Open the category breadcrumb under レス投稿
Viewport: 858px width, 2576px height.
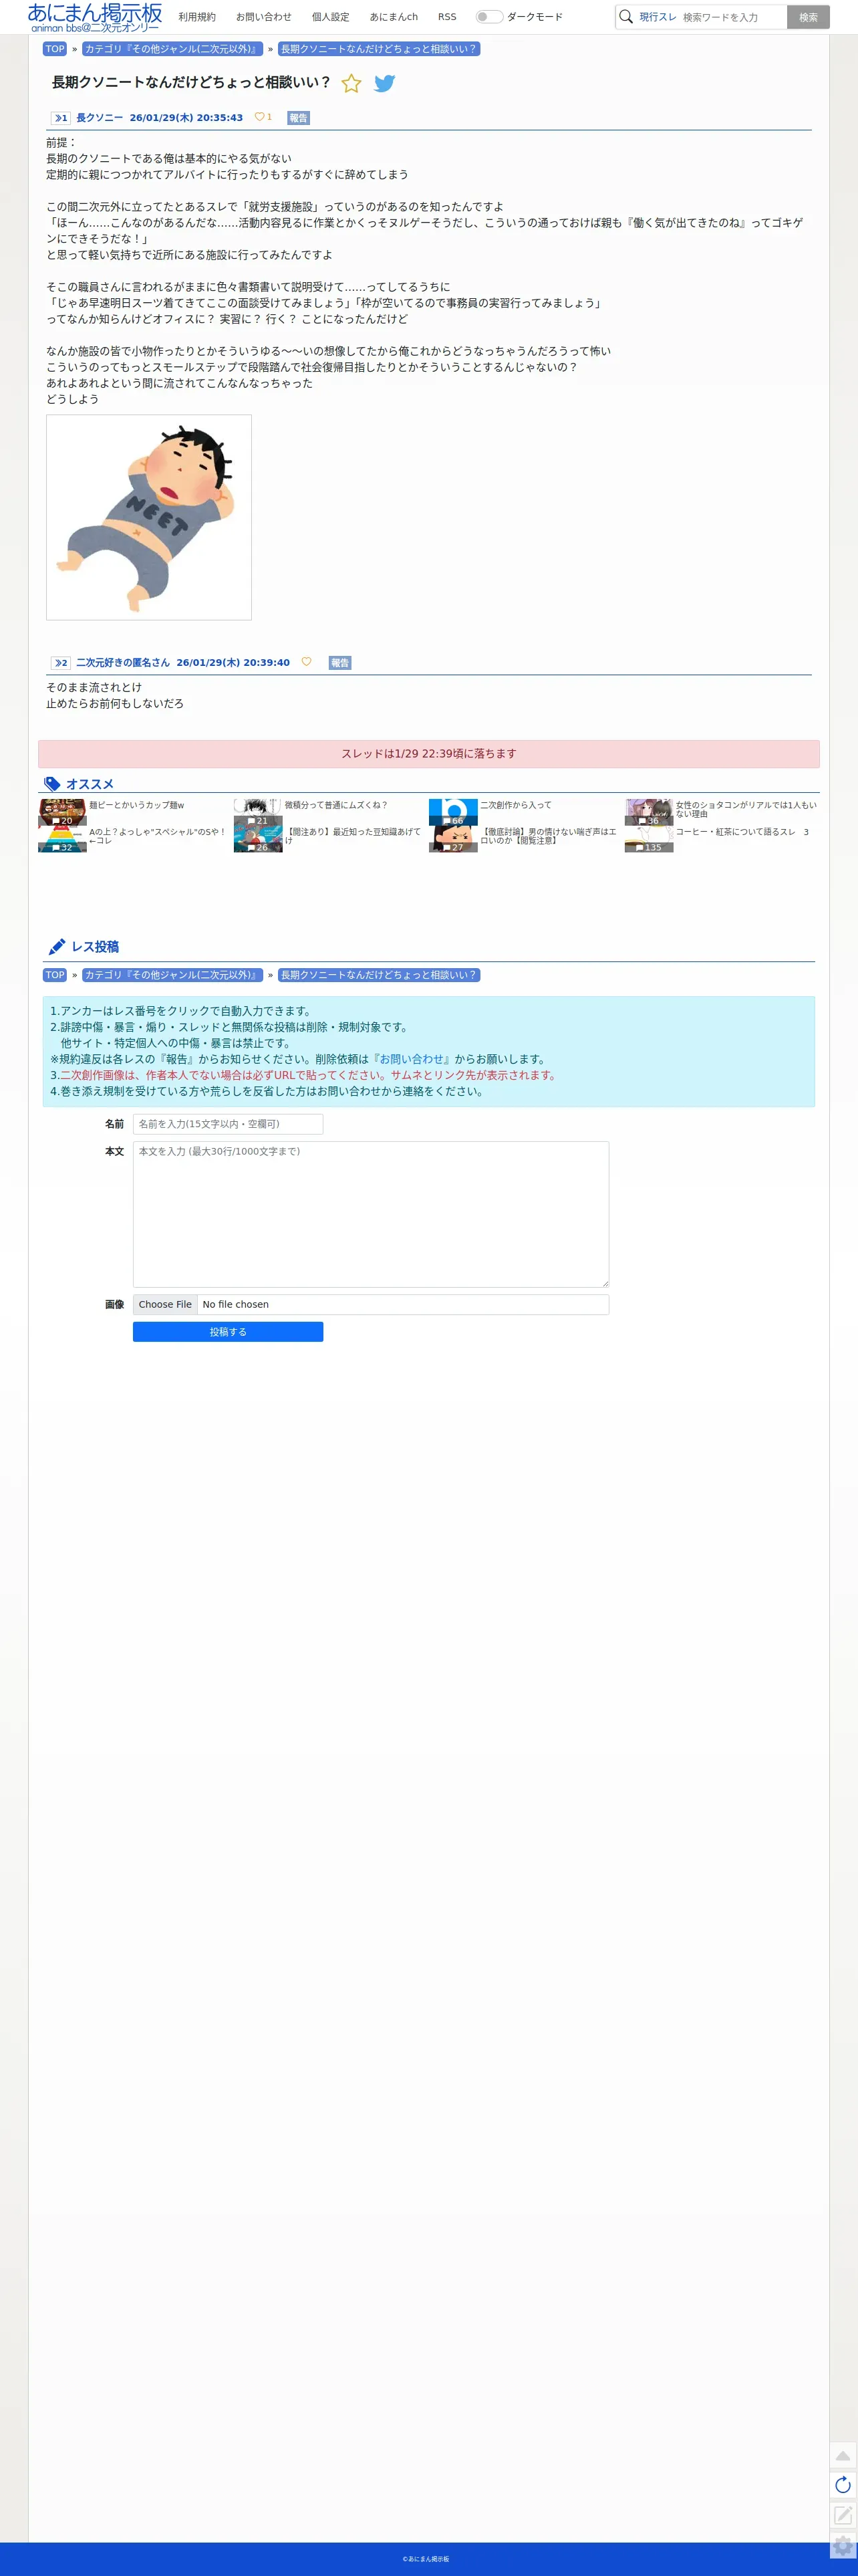coord(172,975)
